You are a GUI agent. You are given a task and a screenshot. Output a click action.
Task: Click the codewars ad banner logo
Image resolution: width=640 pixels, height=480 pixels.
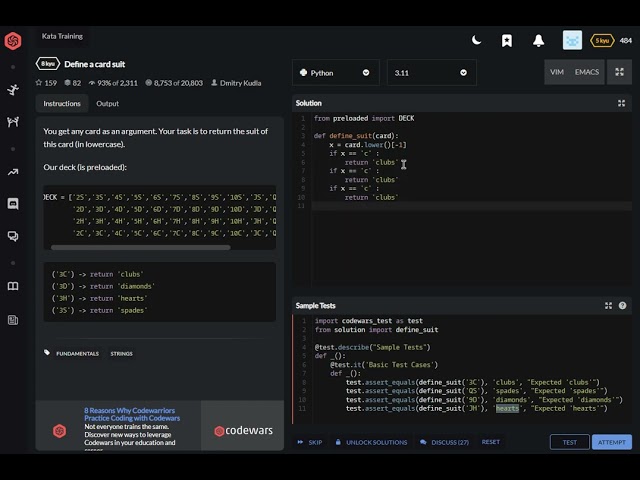(x=243, y=431)
